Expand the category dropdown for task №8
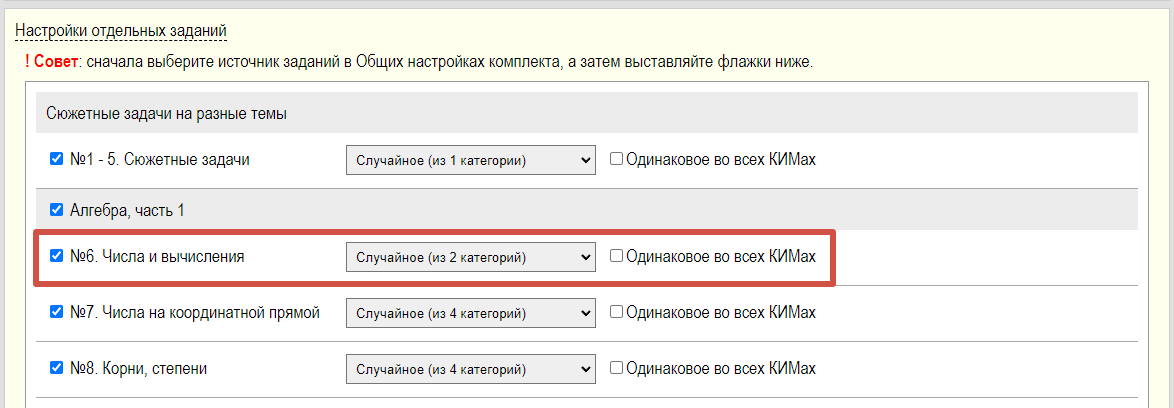Viewport: 1174px width, 408px height. 470,369
